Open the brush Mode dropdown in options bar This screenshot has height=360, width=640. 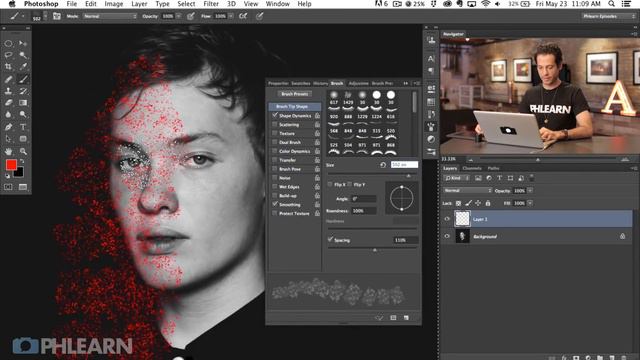pos(110,16)
